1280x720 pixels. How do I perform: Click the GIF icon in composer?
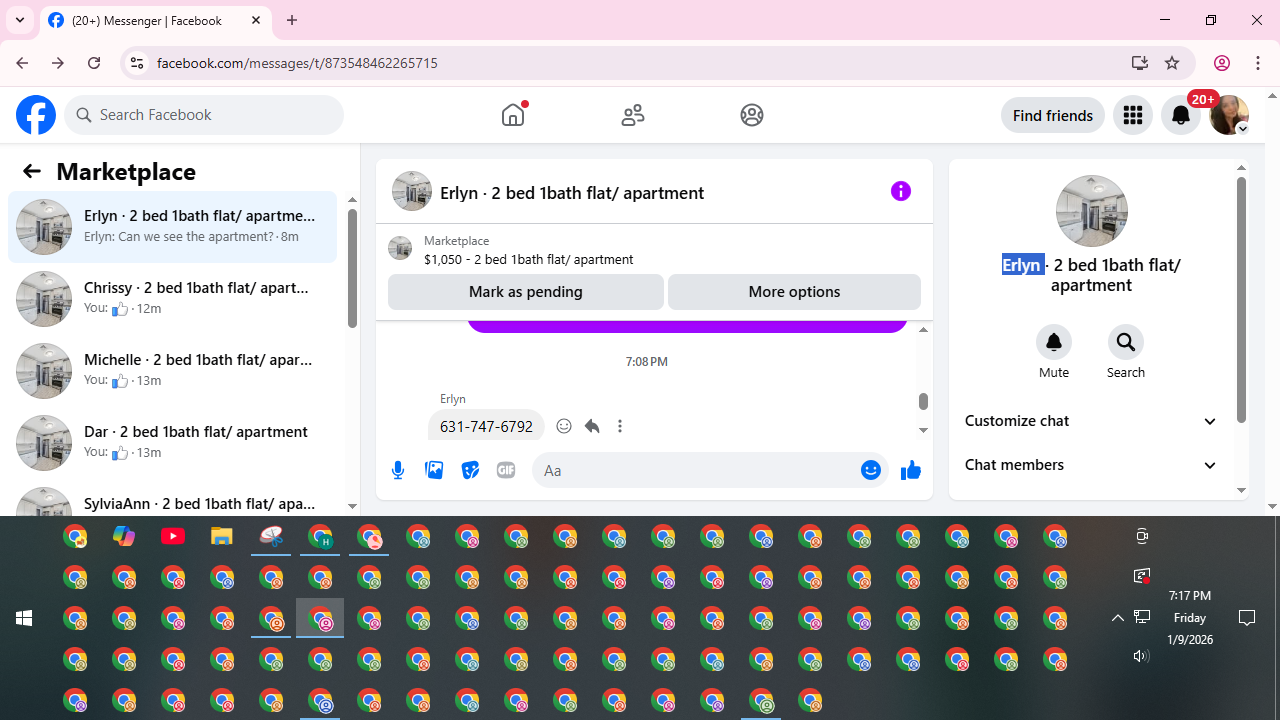[506, 470]
